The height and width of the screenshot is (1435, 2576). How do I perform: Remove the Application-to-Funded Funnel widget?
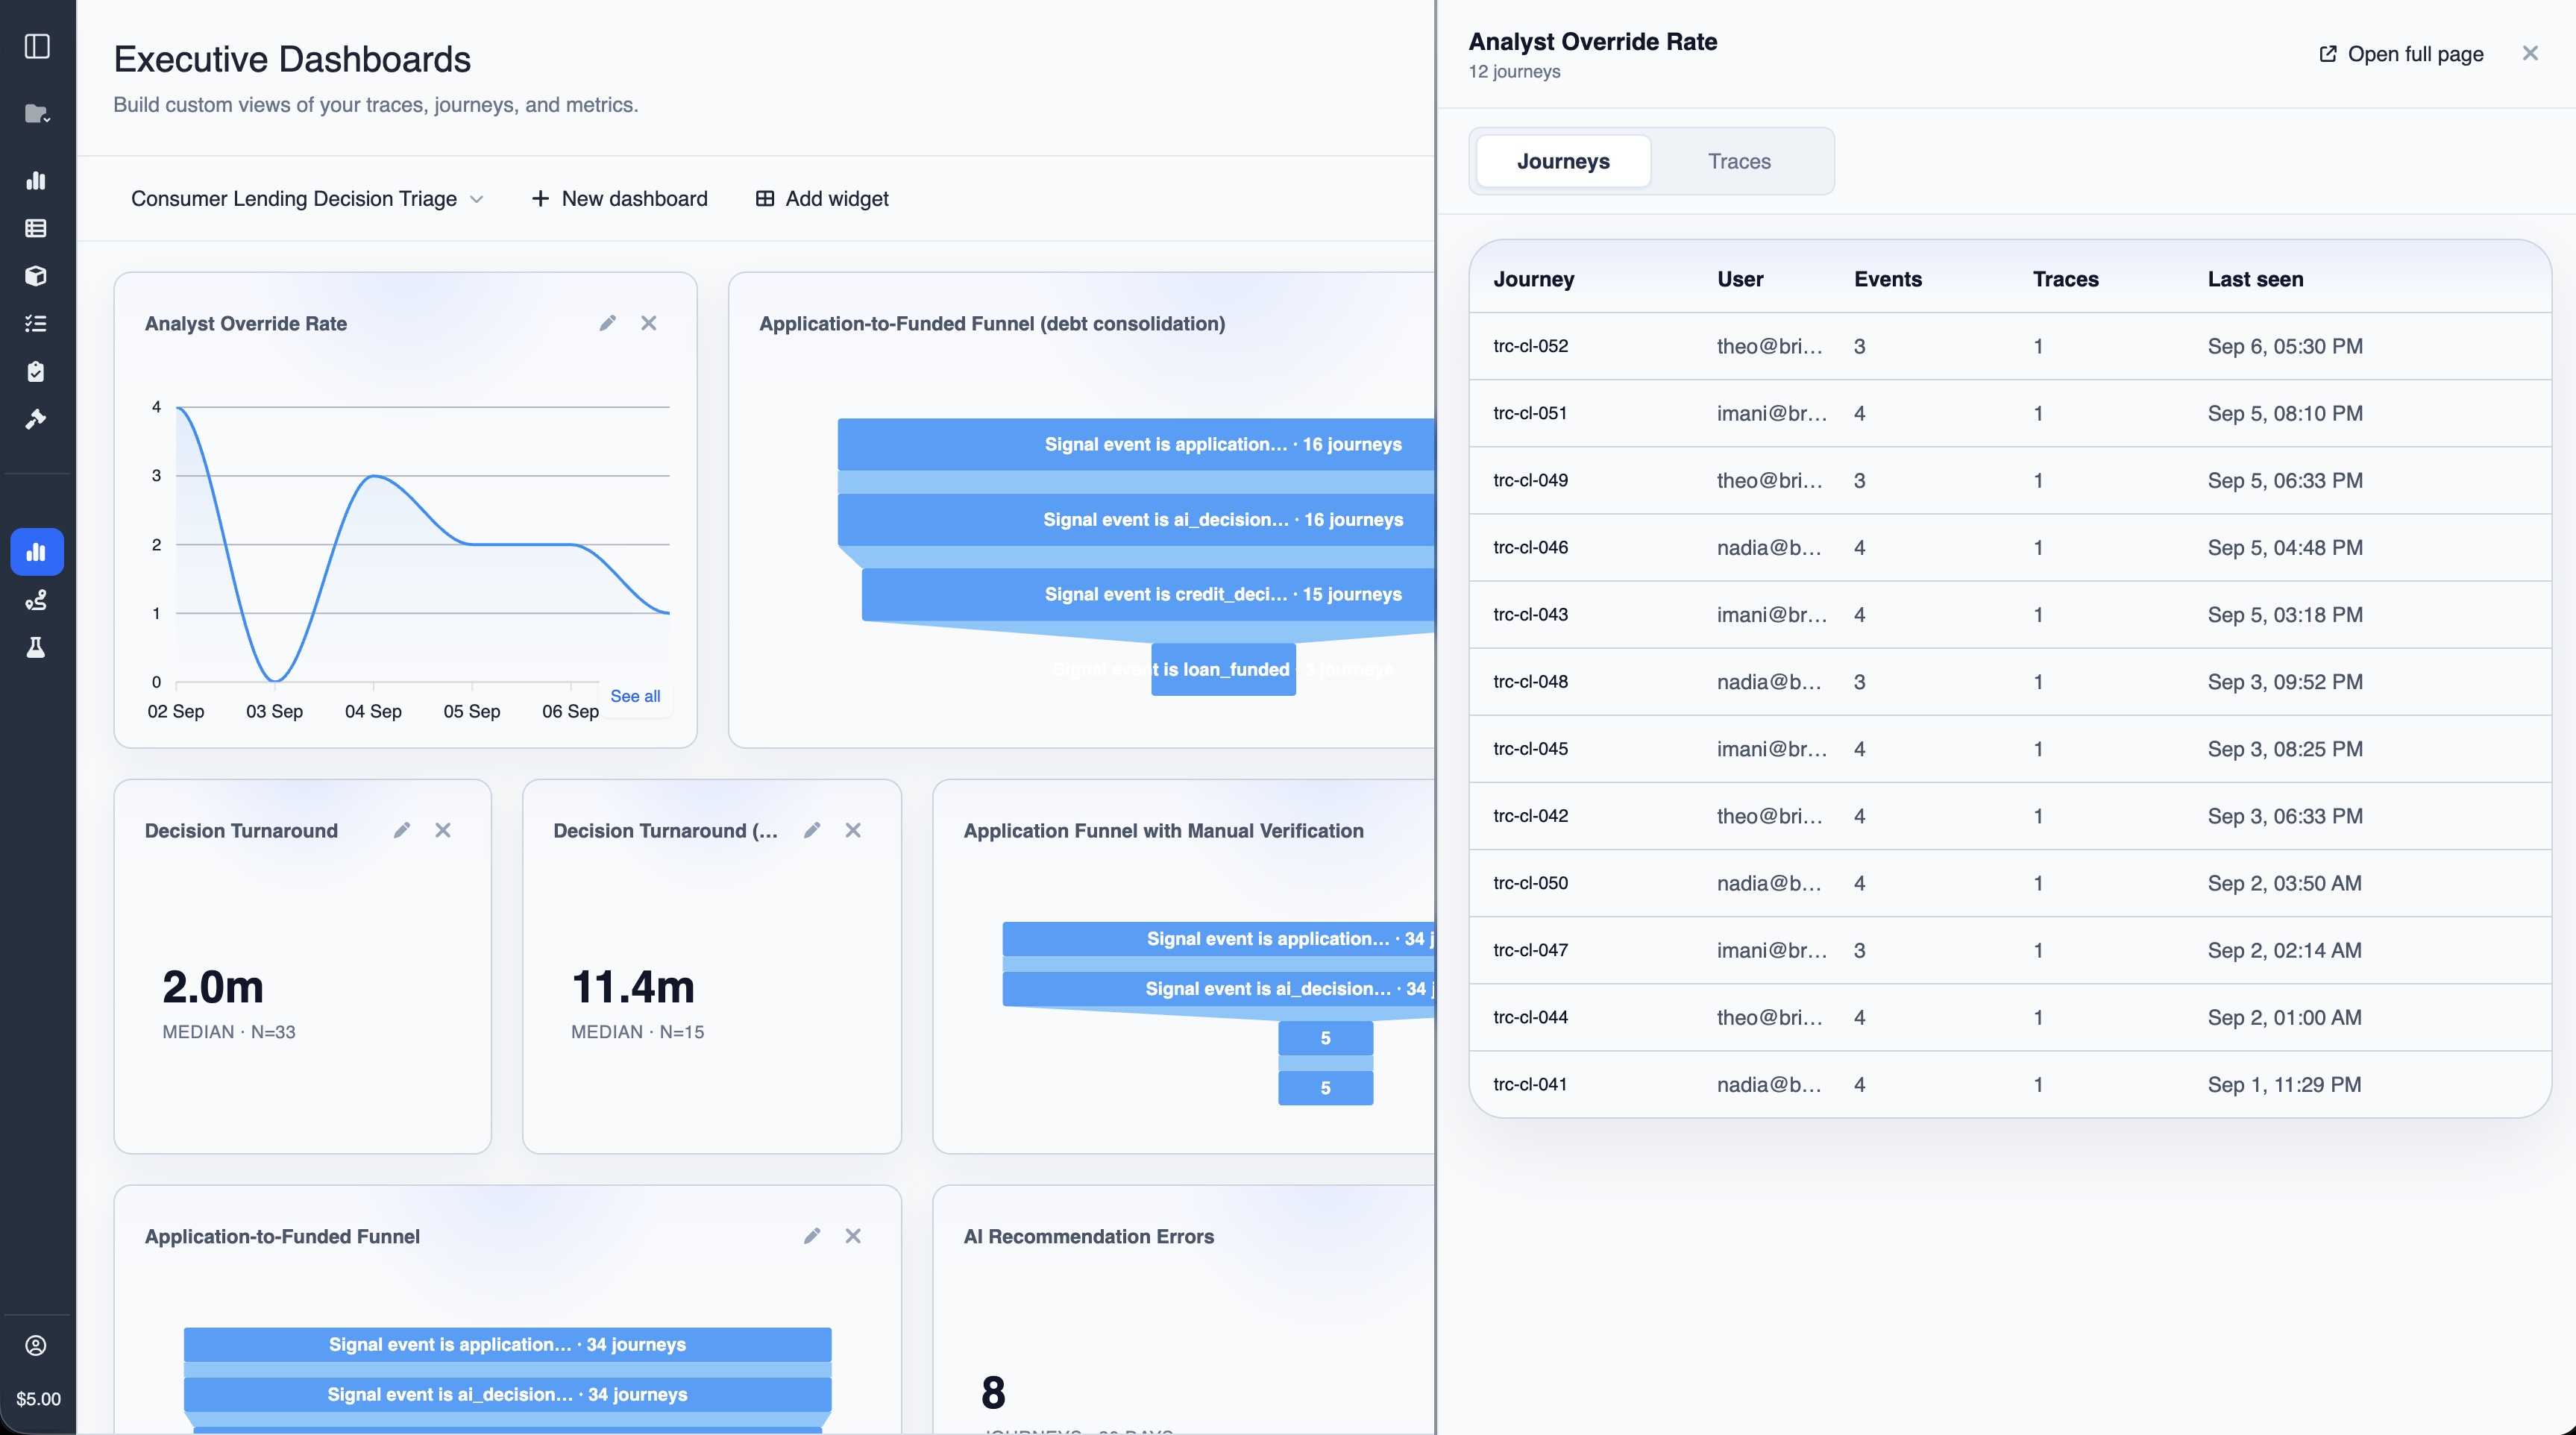coord(853,1236)
